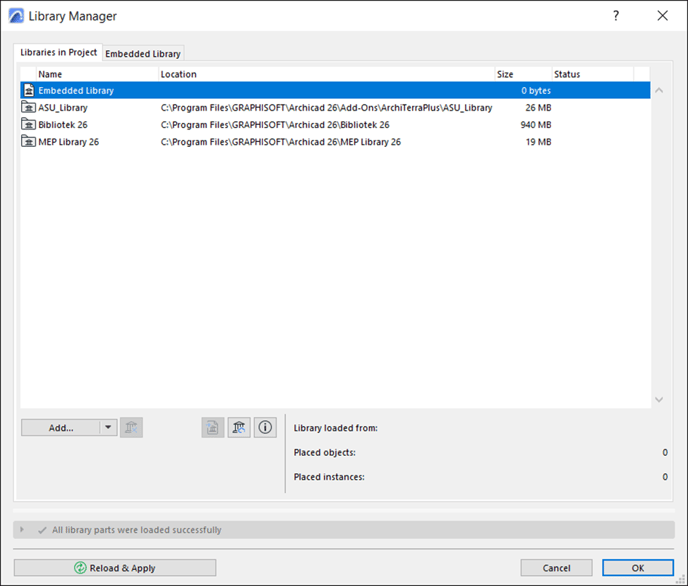
Task: Click the MEP Library 26 location path
Action: pyautogui.click(x=281, y=142)
